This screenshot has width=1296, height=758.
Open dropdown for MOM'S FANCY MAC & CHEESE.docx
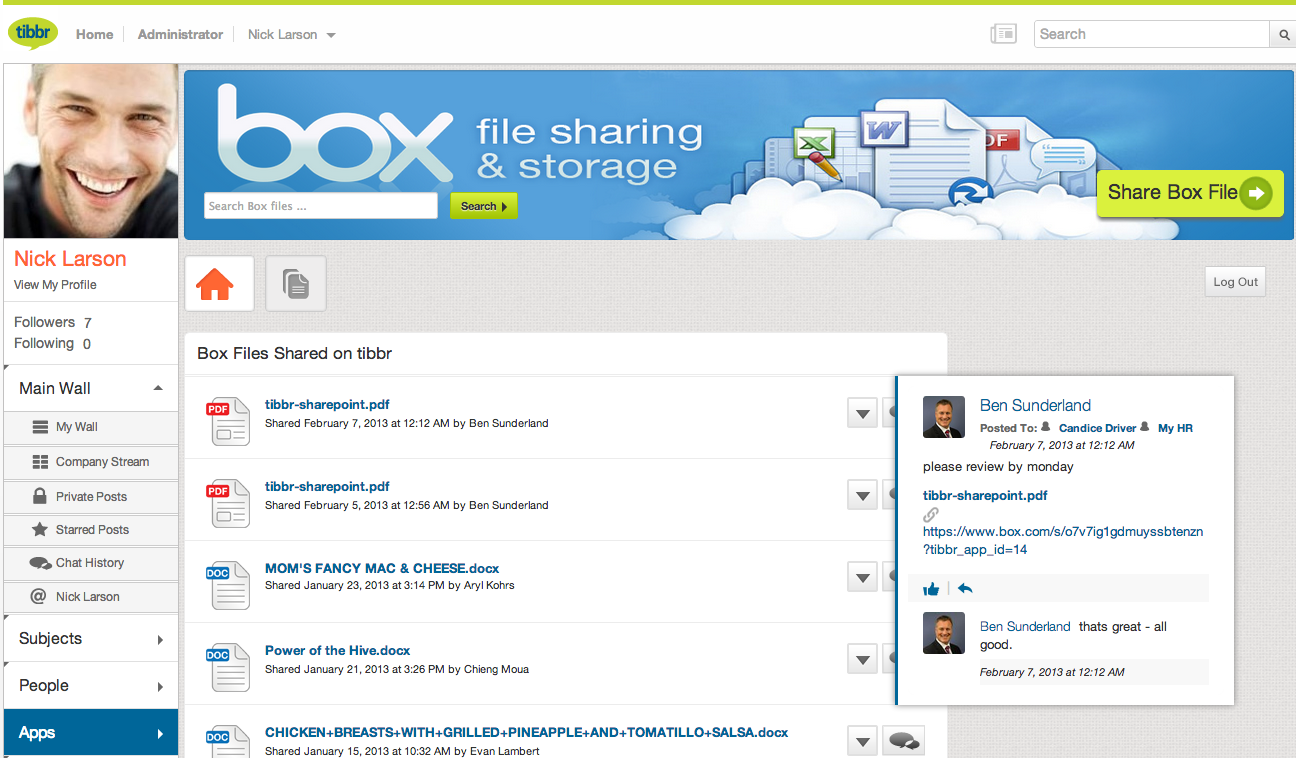tap(862, 576)
